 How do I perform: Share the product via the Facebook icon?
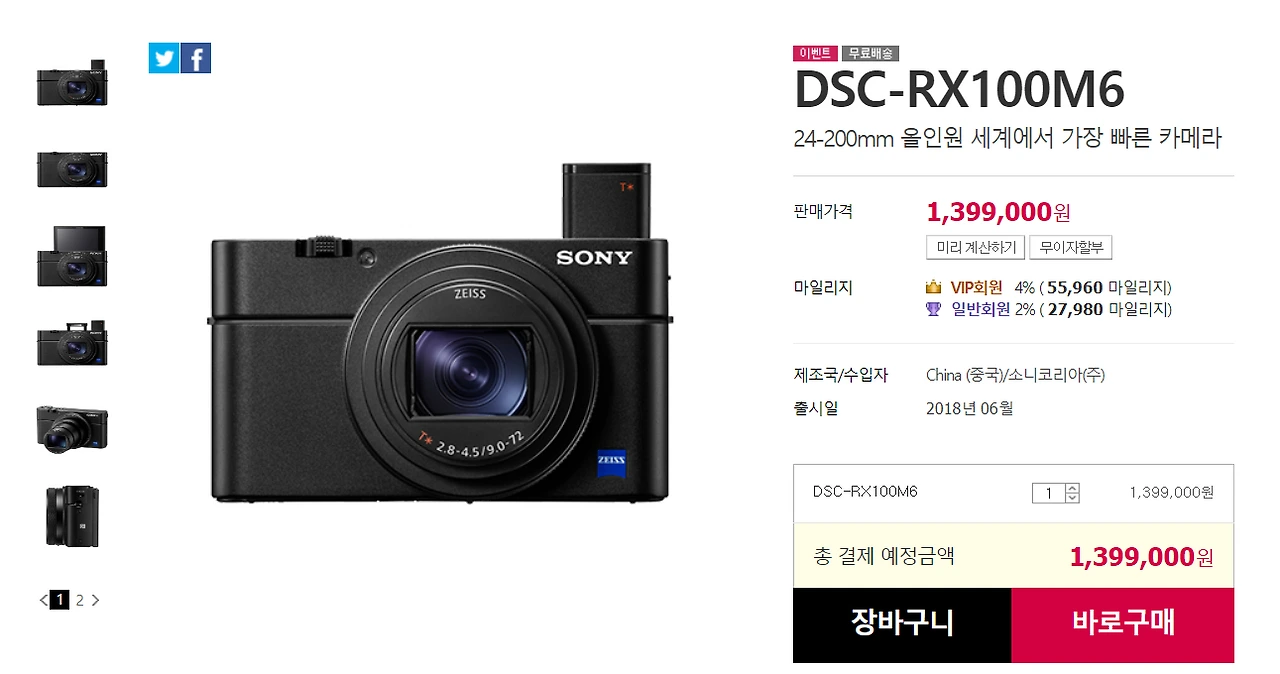196,58
